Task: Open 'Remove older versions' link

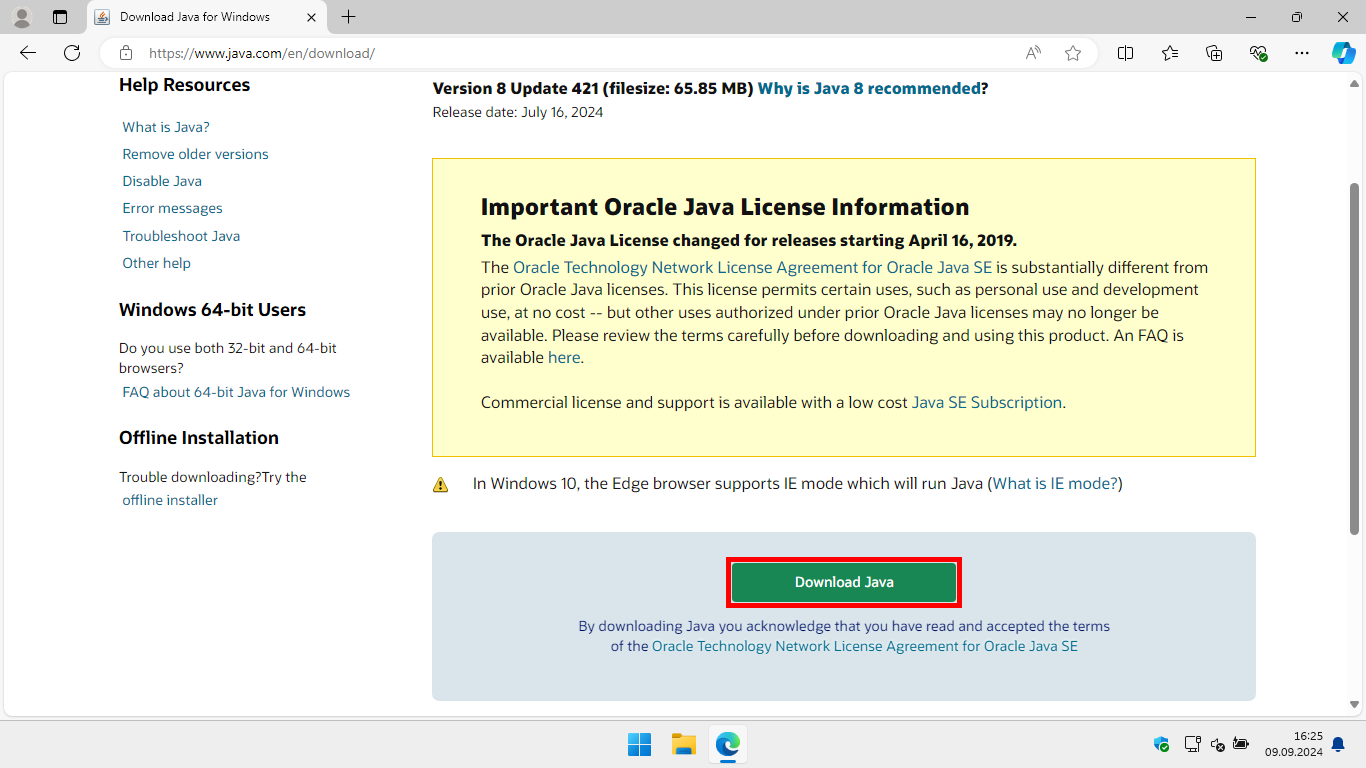Action: (x=195, y=154)
